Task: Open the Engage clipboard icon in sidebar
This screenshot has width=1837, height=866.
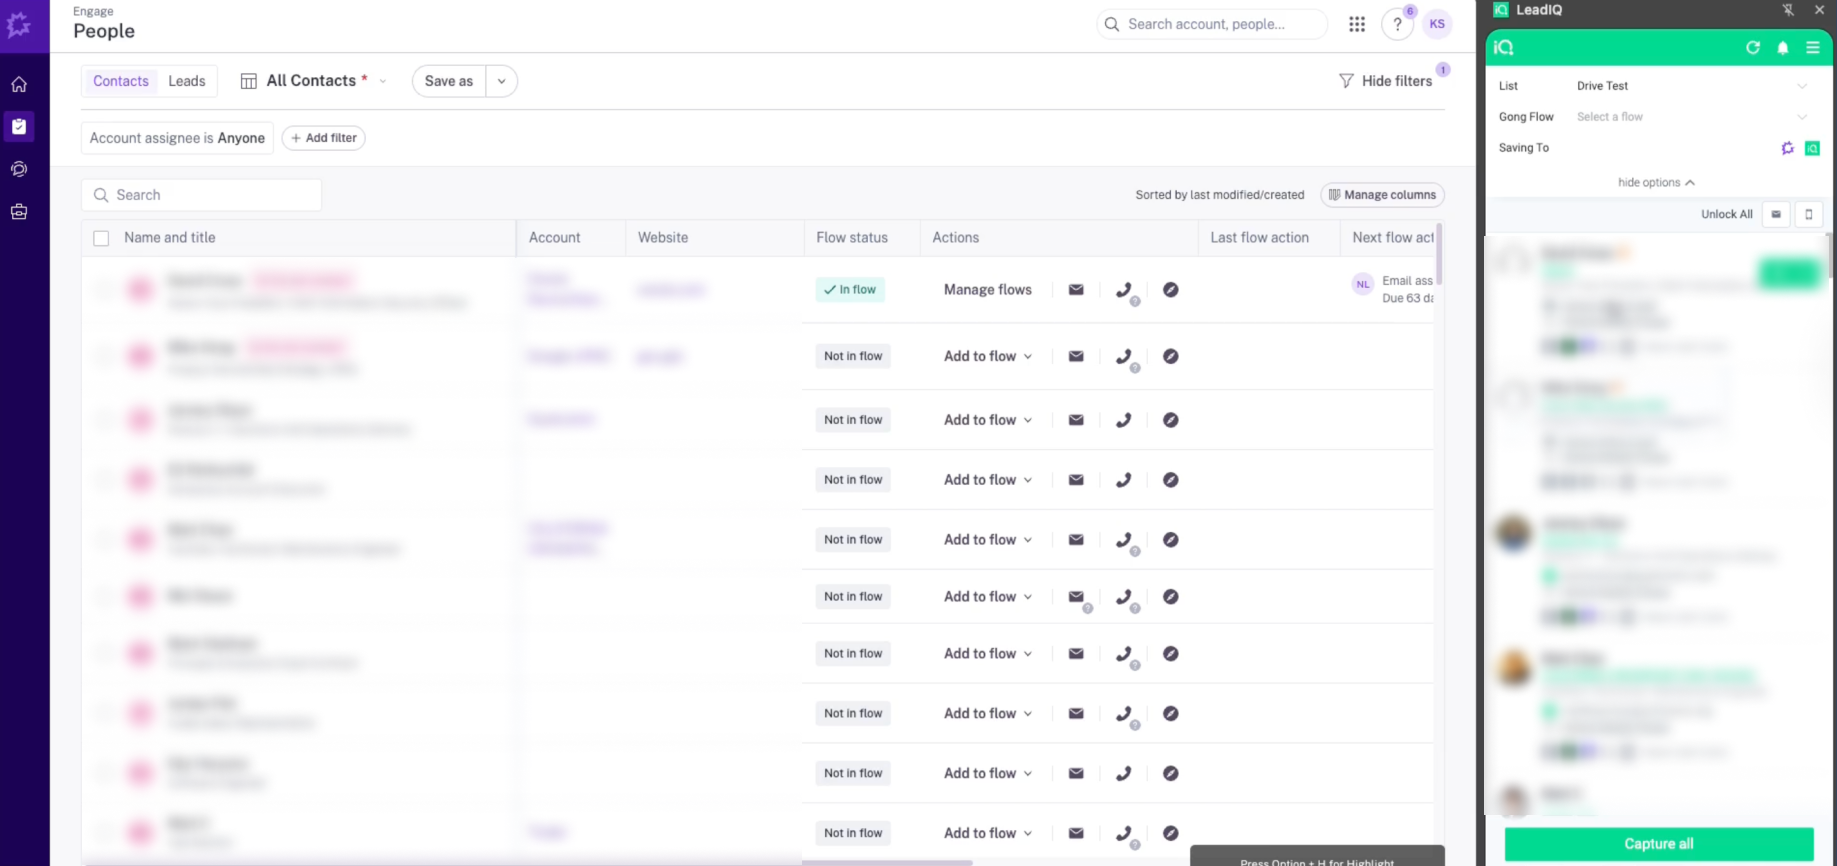Action: [19, 127]
